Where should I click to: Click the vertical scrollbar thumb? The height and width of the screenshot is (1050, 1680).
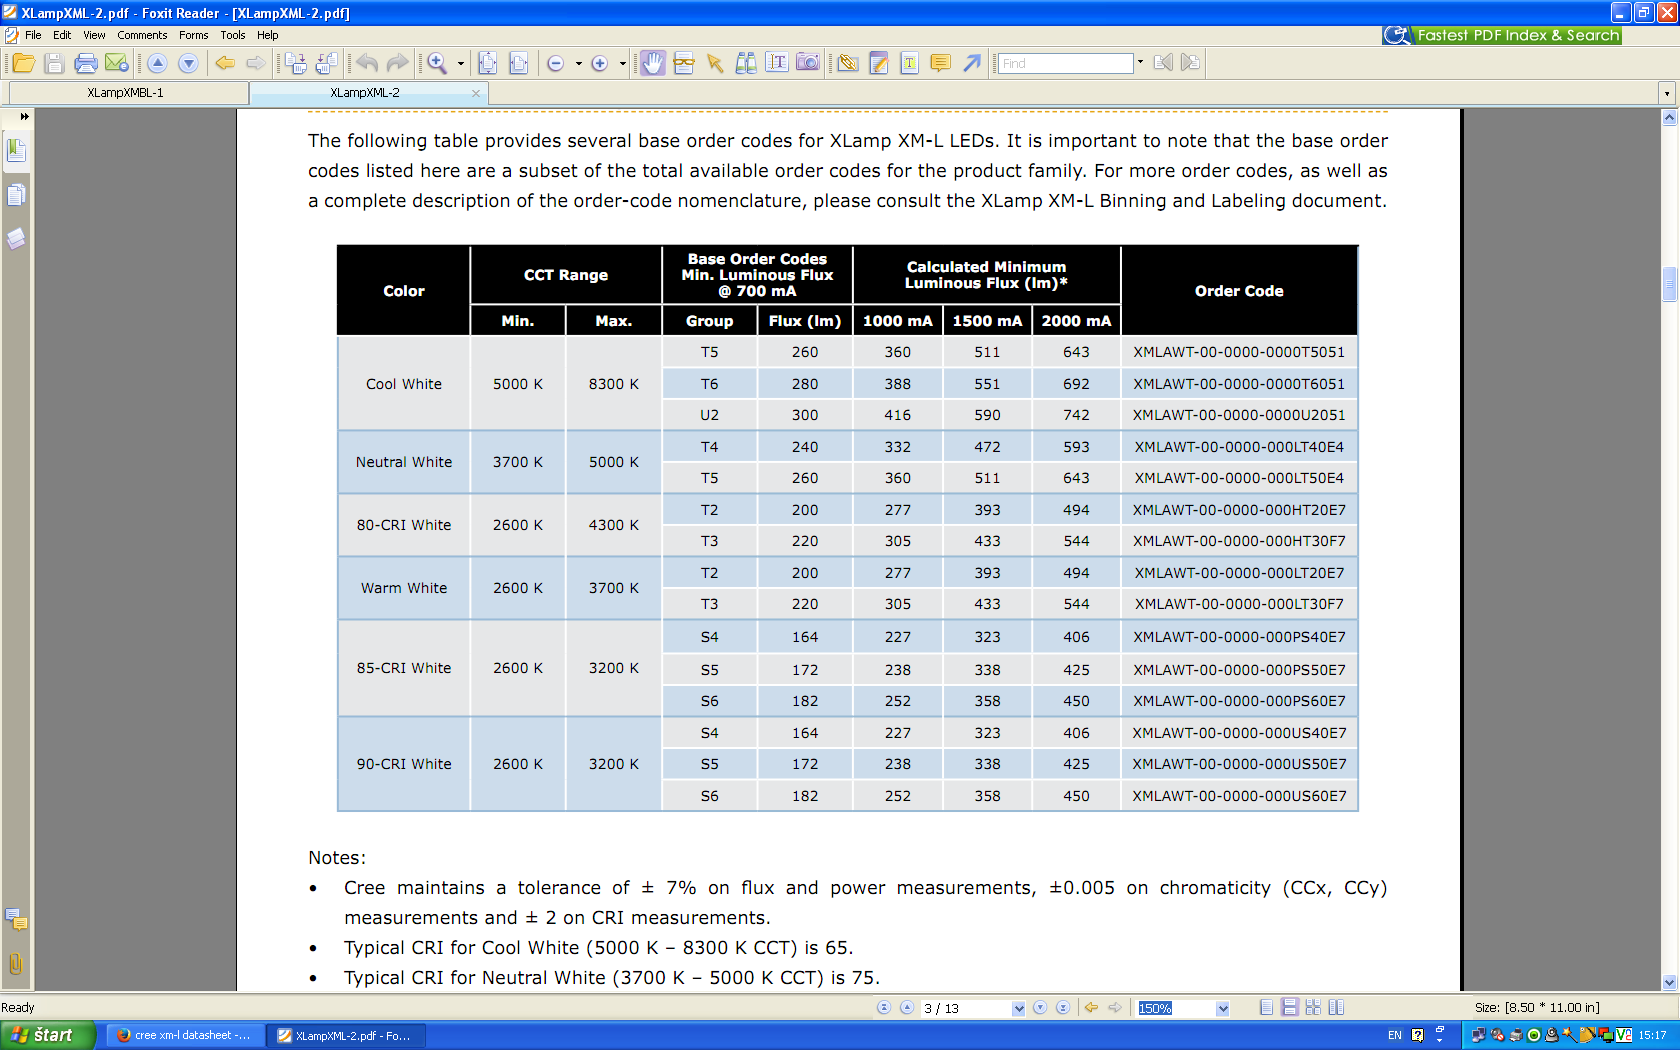coord(1669,283)
